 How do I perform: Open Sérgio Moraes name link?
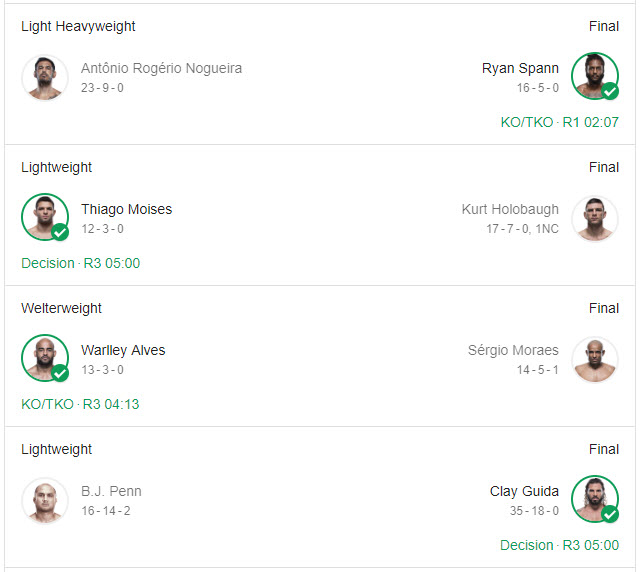pyautogui.click(x=513, y=350)
